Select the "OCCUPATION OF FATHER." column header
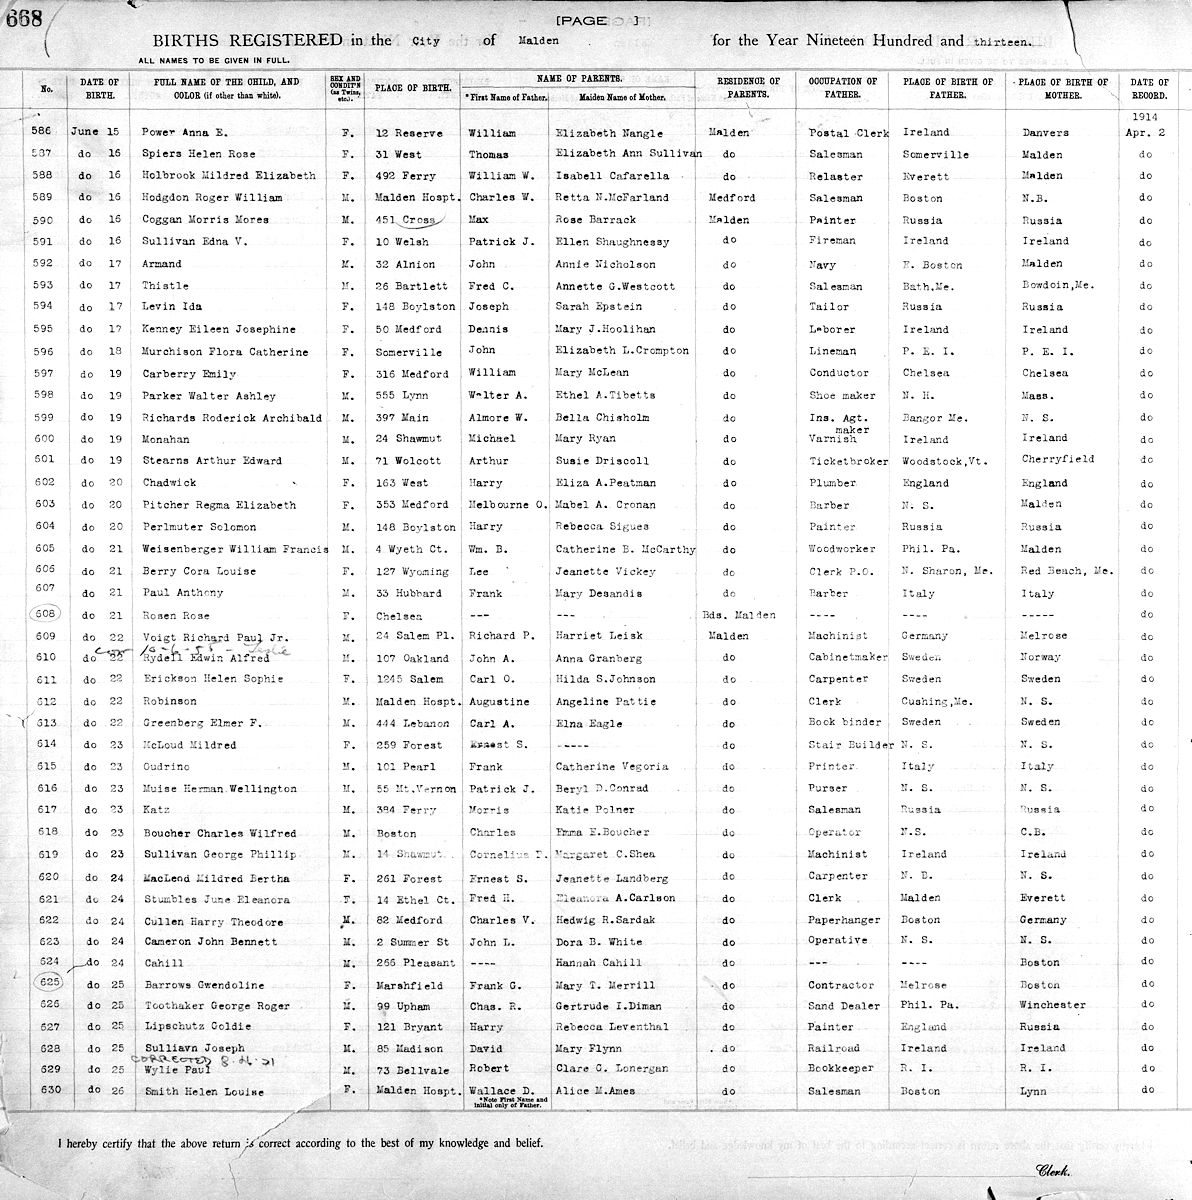This screenshot has height=1200, width=1192. coord(842,88)
